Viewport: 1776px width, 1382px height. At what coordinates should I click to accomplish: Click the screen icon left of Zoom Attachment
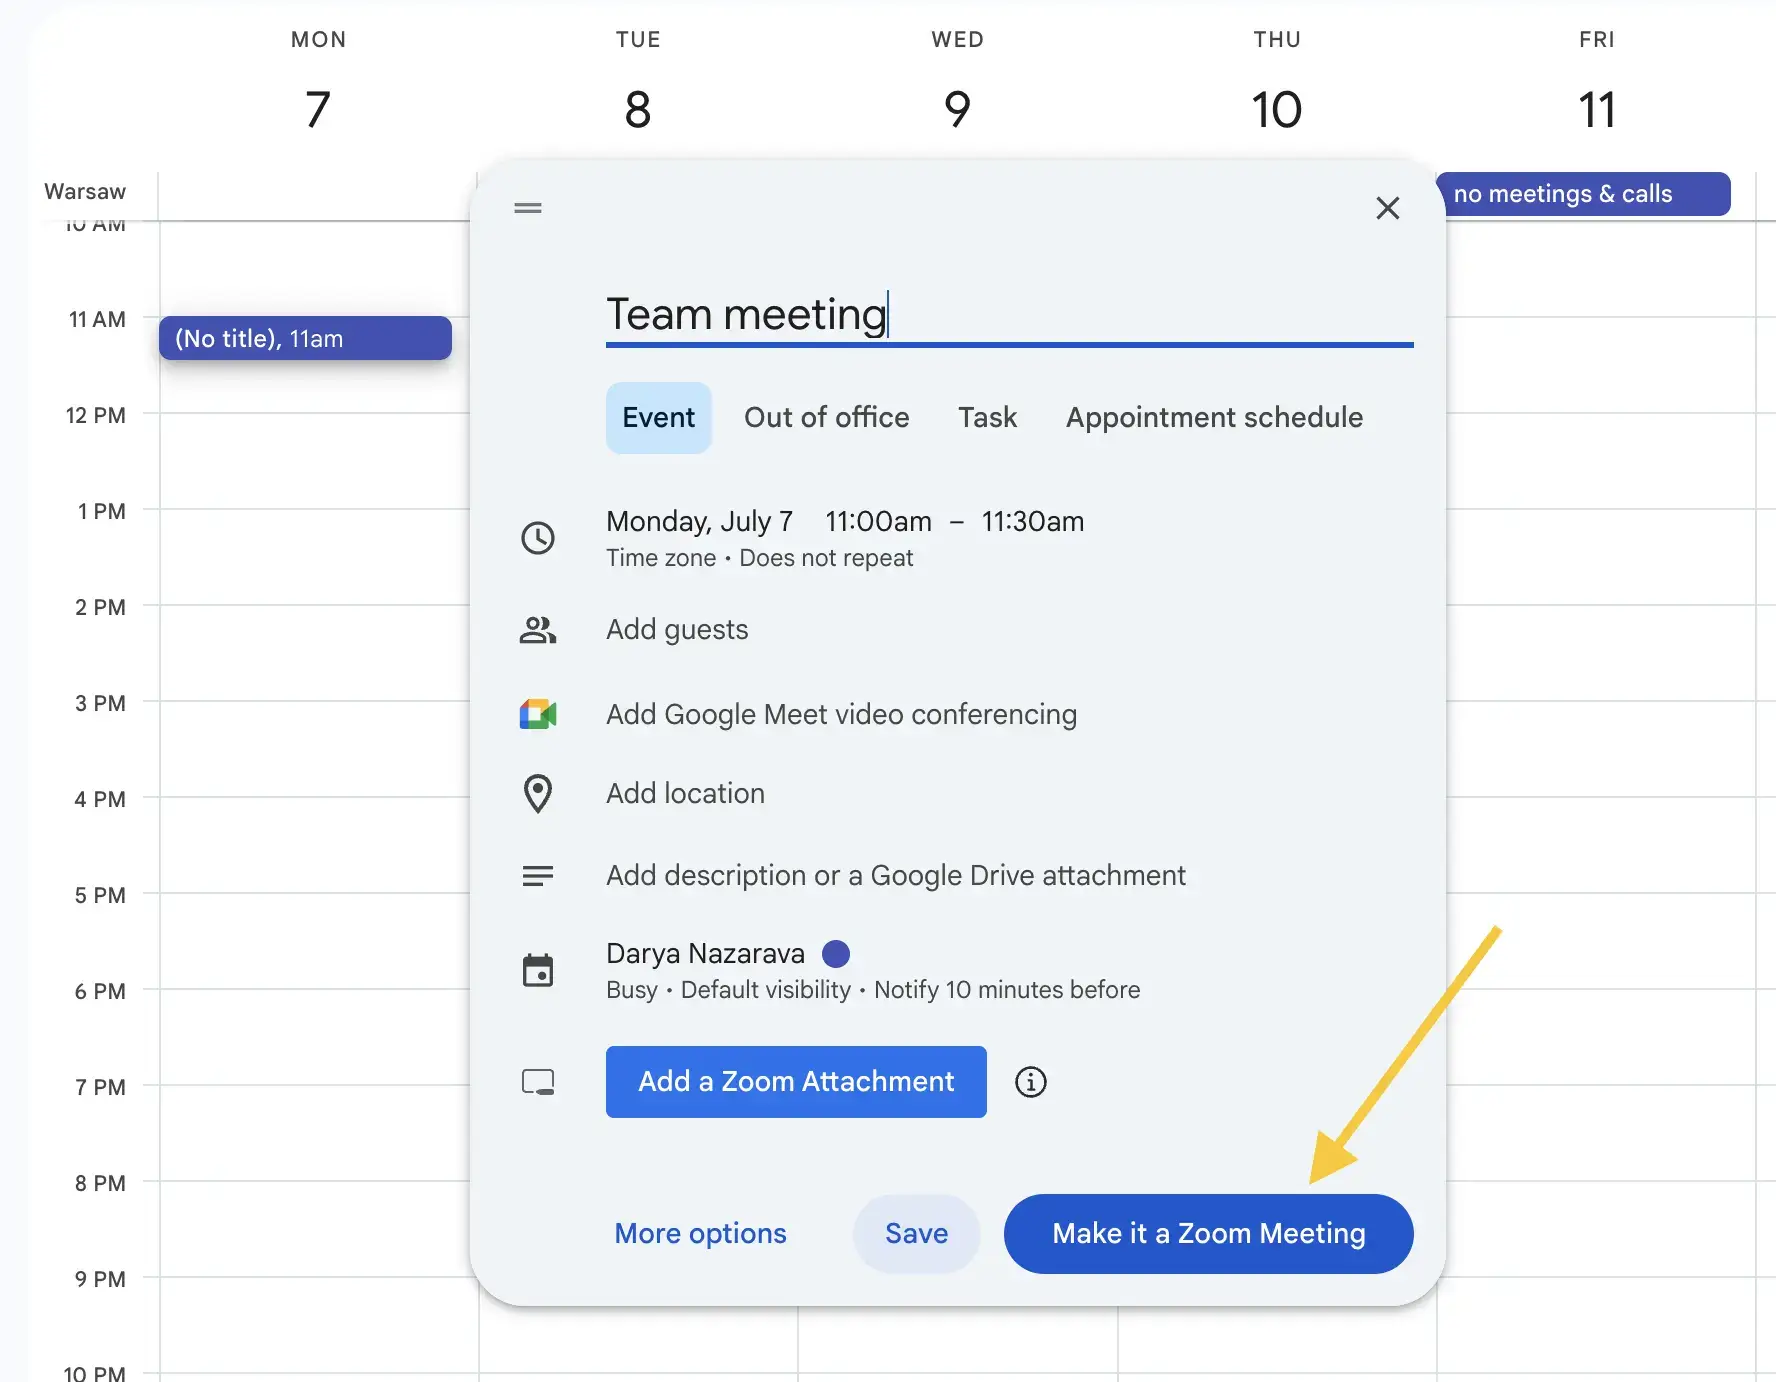538,1081
